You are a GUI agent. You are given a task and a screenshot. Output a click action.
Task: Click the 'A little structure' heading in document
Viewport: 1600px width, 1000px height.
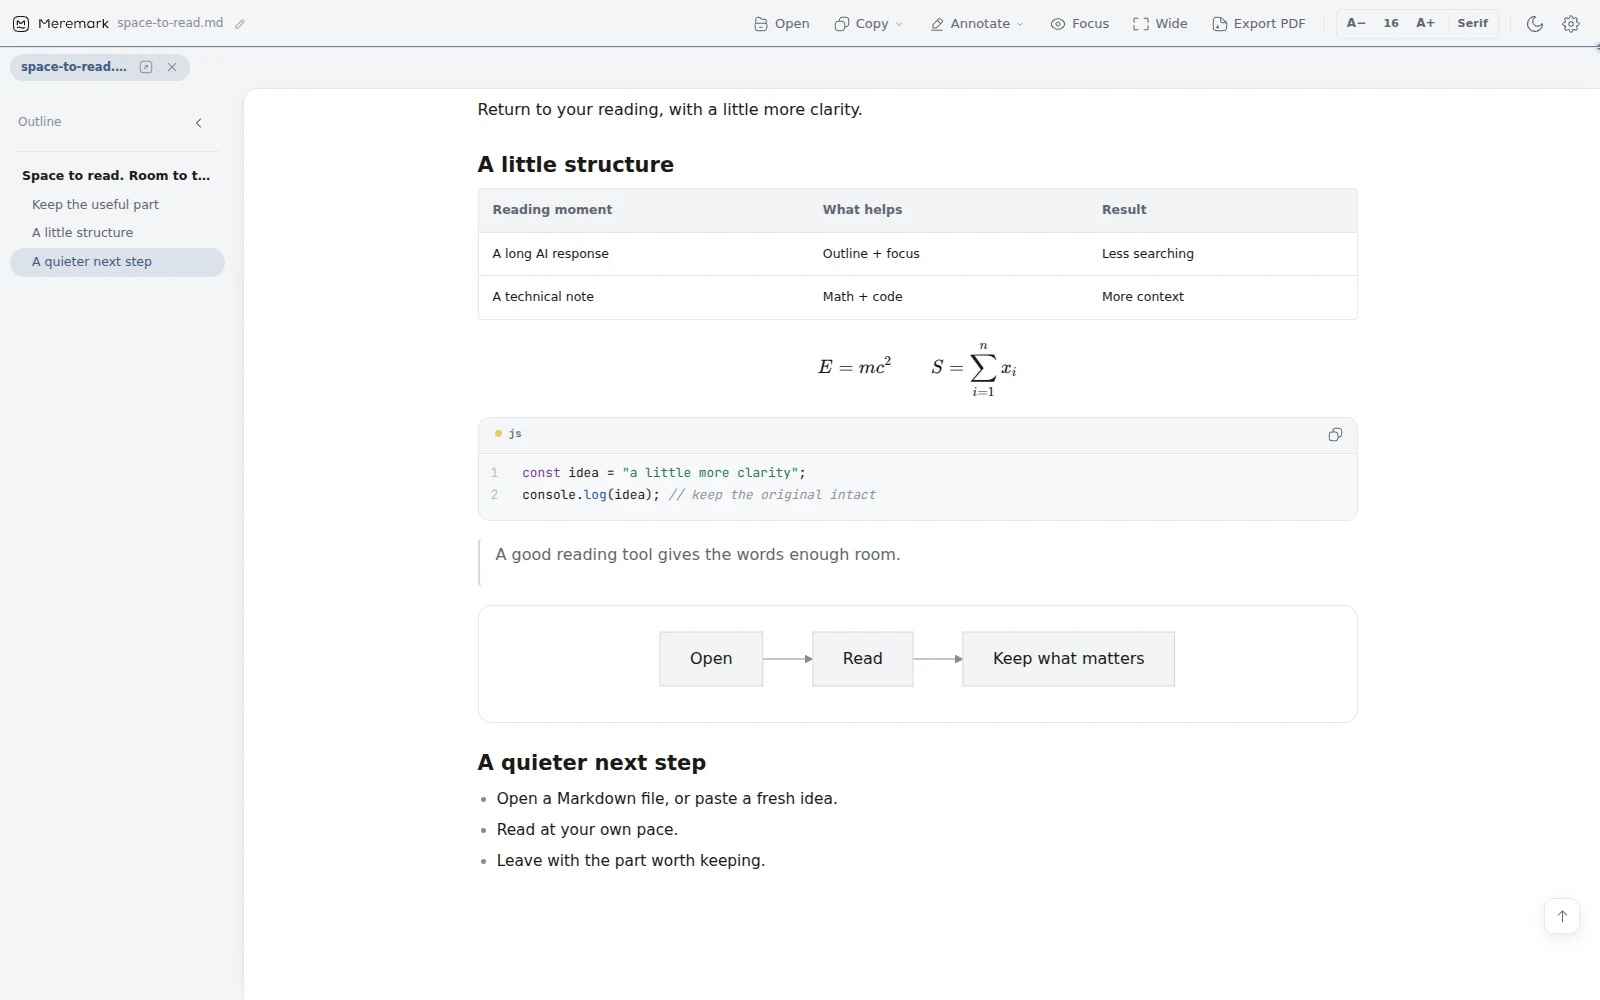pos(576,165)
